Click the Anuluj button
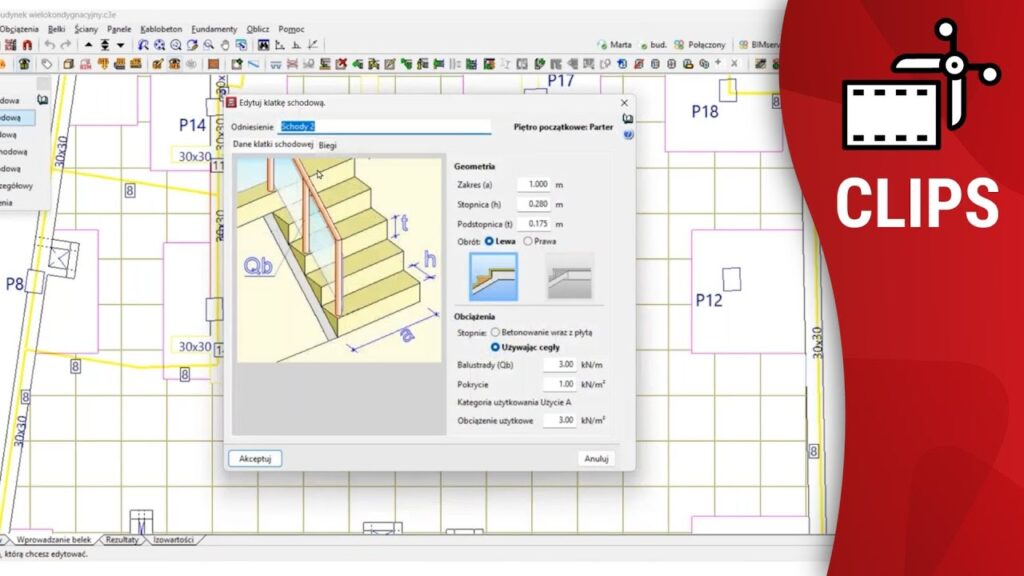The image size is (1024, 576). point(595,458)
